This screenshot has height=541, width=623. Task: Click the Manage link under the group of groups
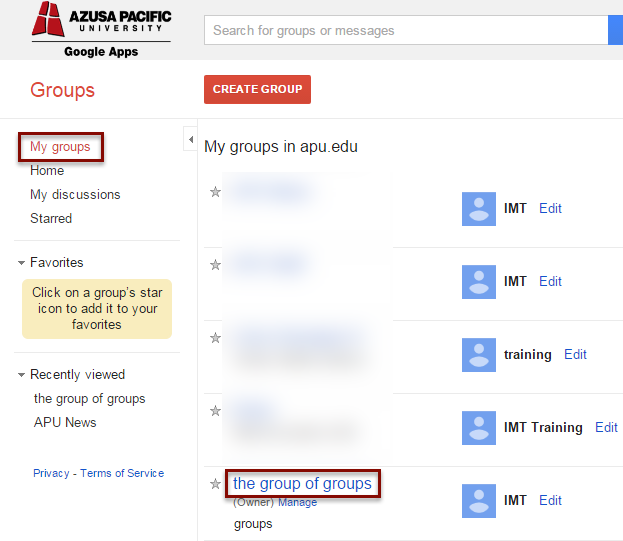298,502
